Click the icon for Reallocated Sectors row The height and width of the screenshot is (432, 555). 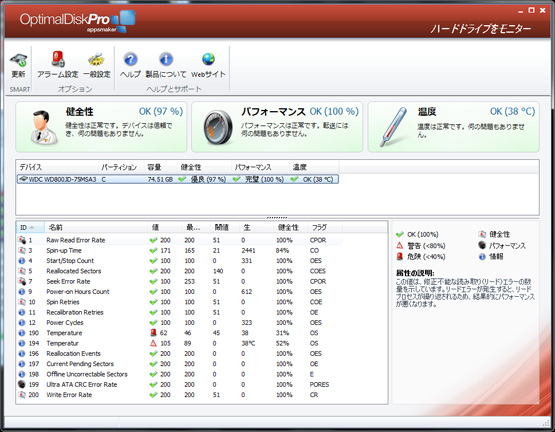(x=22, y=271)
